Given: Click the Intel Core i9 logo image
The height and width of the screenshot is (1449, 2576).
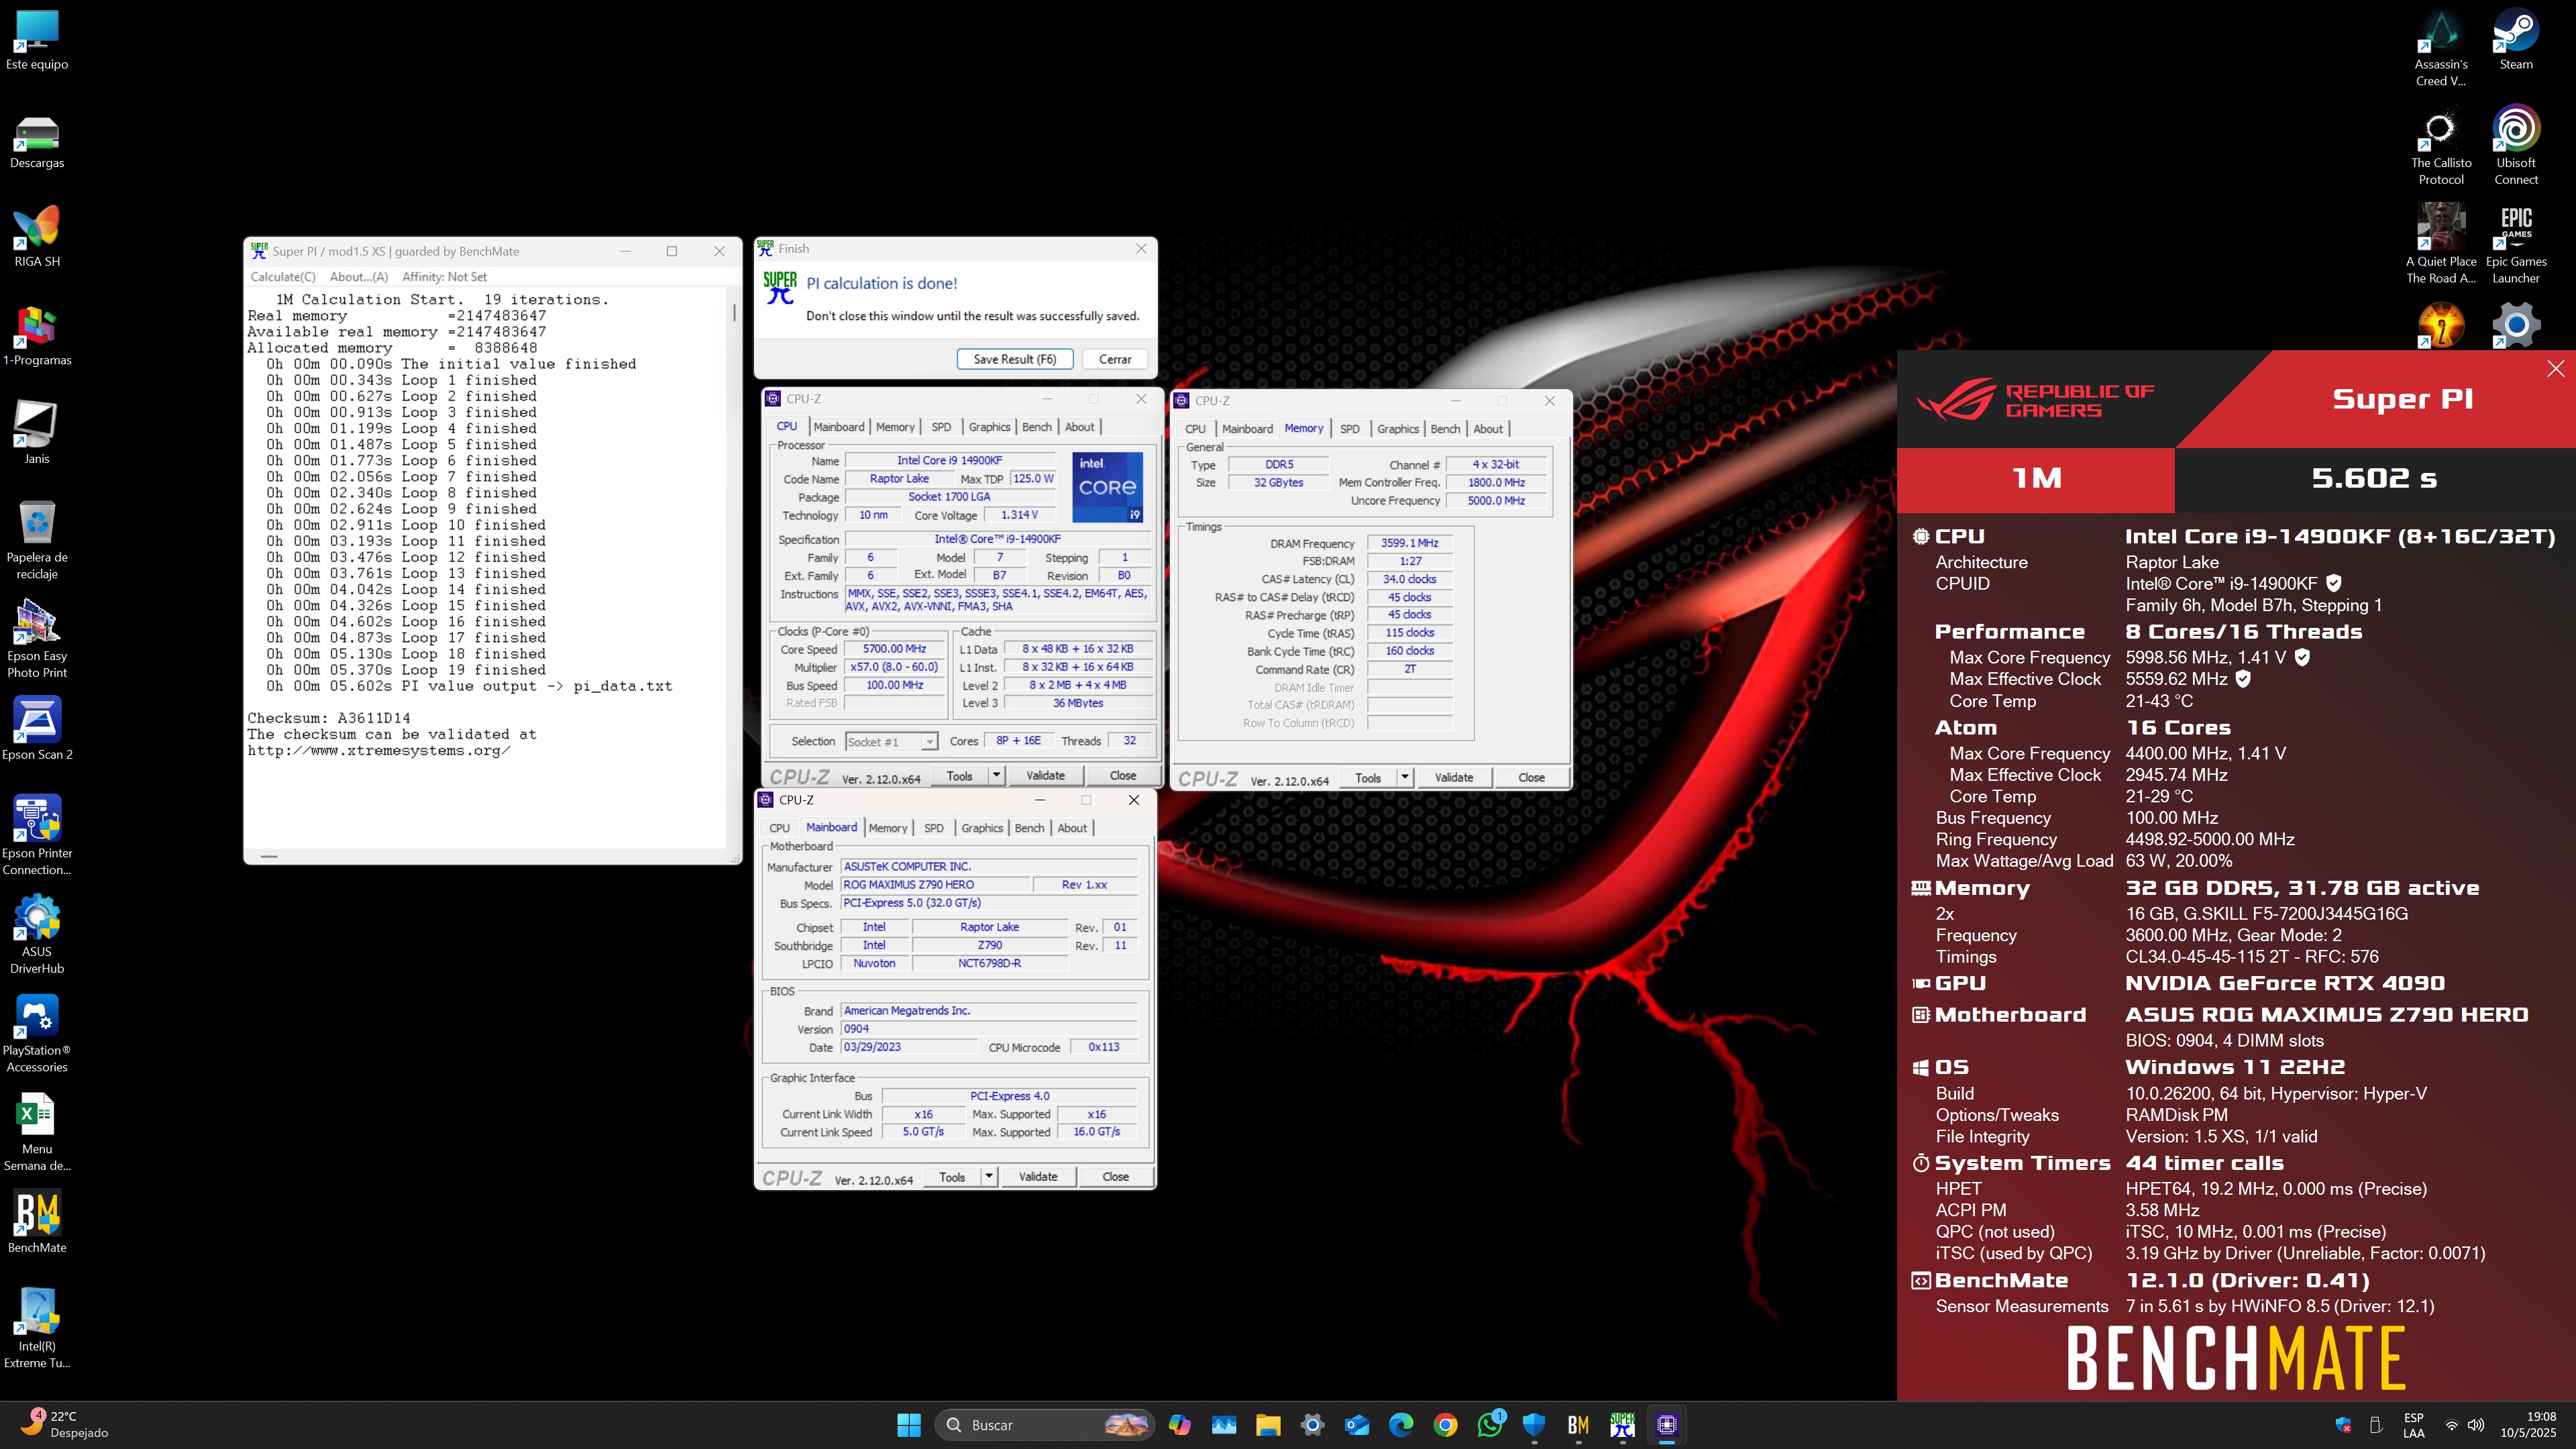Looking at the screenshot, I should (1107, 487).
